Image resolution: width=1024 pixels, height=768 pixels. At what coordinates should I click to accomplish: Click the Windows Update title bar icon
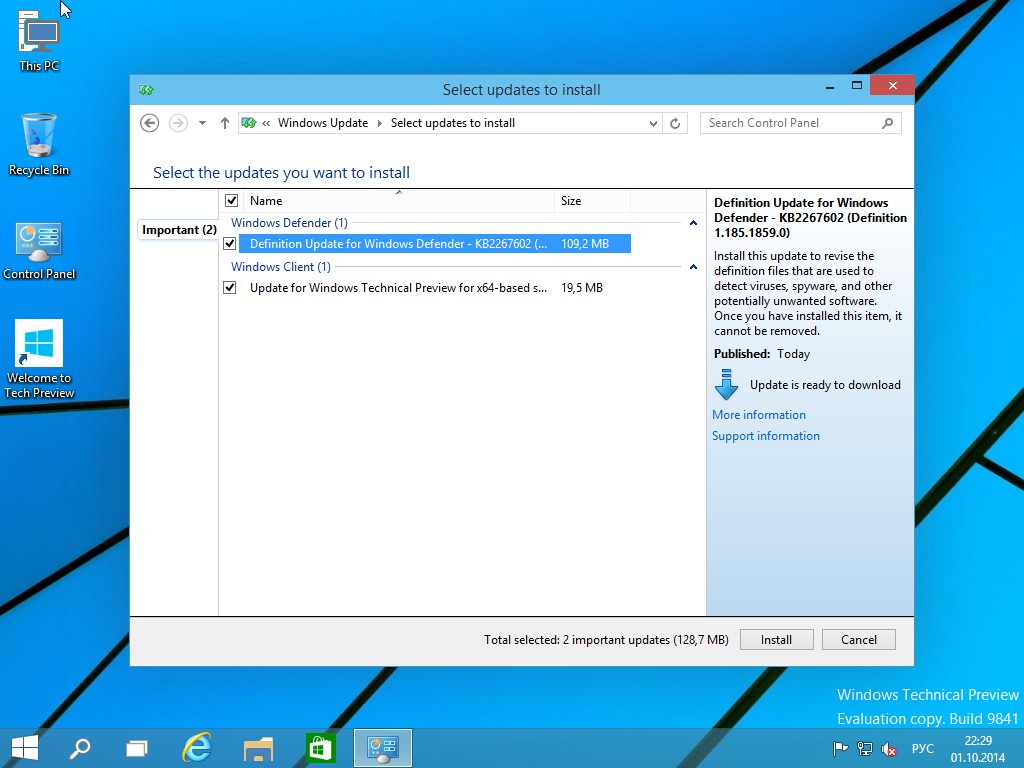point(146,90)
